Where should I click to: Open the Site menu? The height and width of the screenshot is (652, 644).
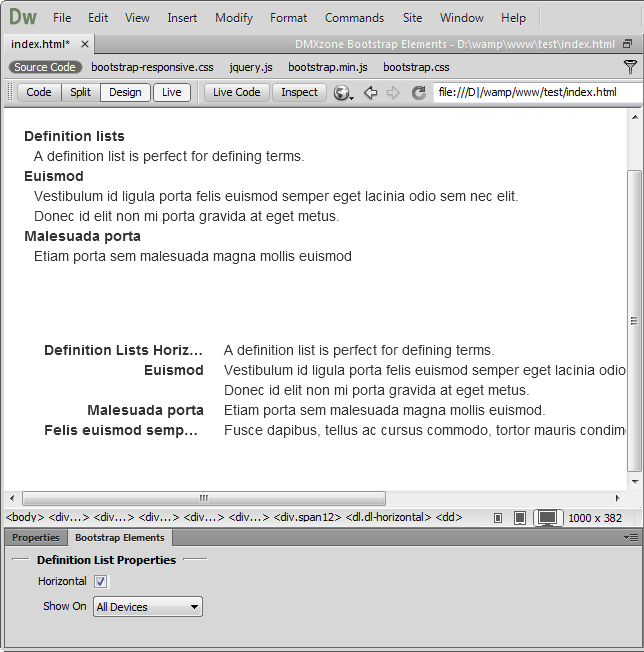[412, 18]
